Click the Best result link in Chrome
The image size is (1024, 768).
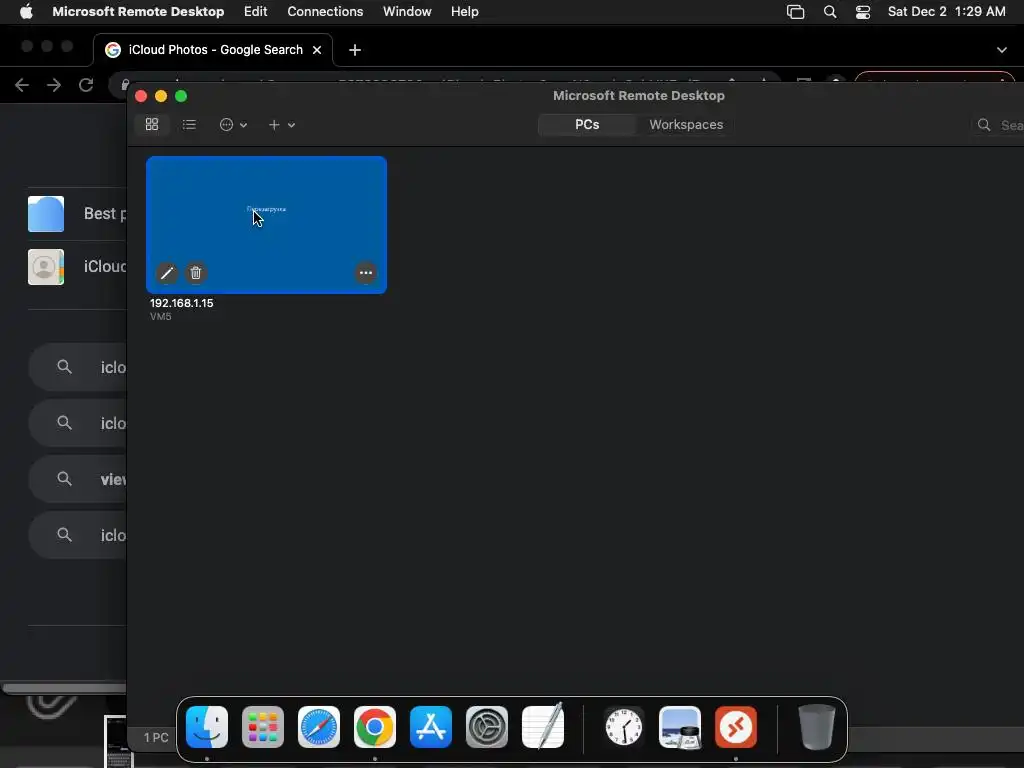click(77, 214)
